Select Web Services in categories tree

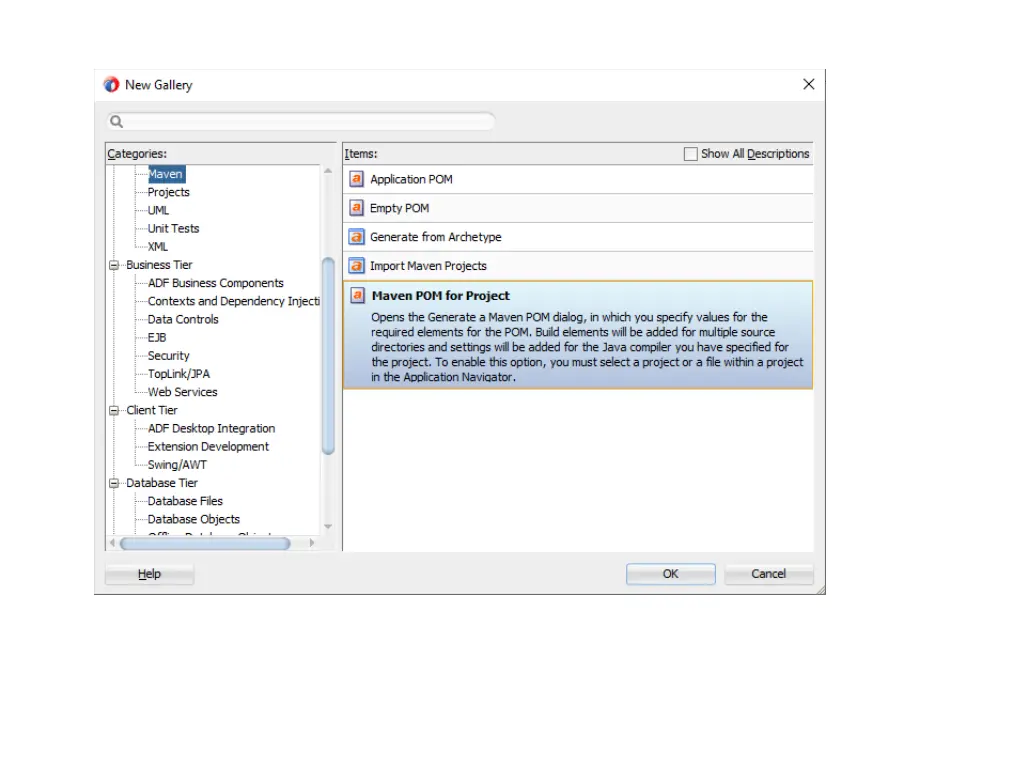(182, 392)
